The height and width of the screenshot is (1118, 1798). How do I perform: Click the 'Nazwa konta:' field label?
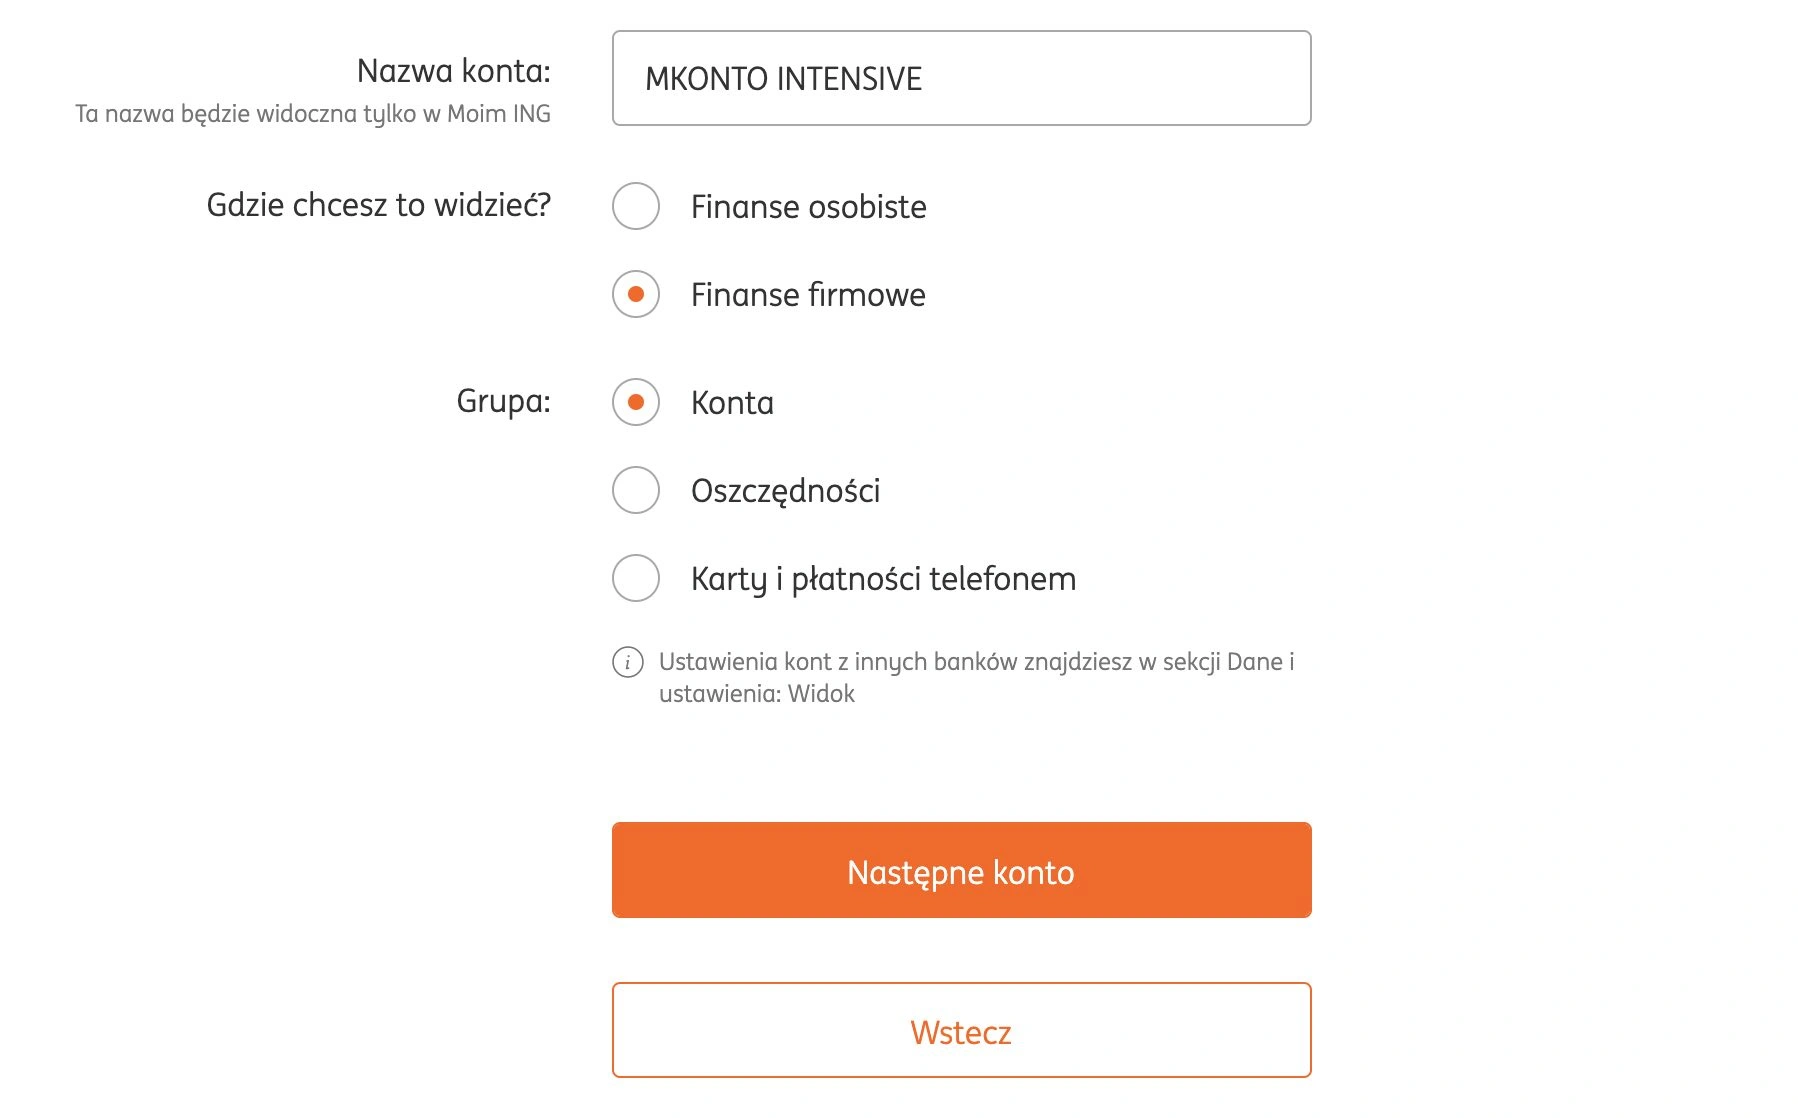coord(453,71)
